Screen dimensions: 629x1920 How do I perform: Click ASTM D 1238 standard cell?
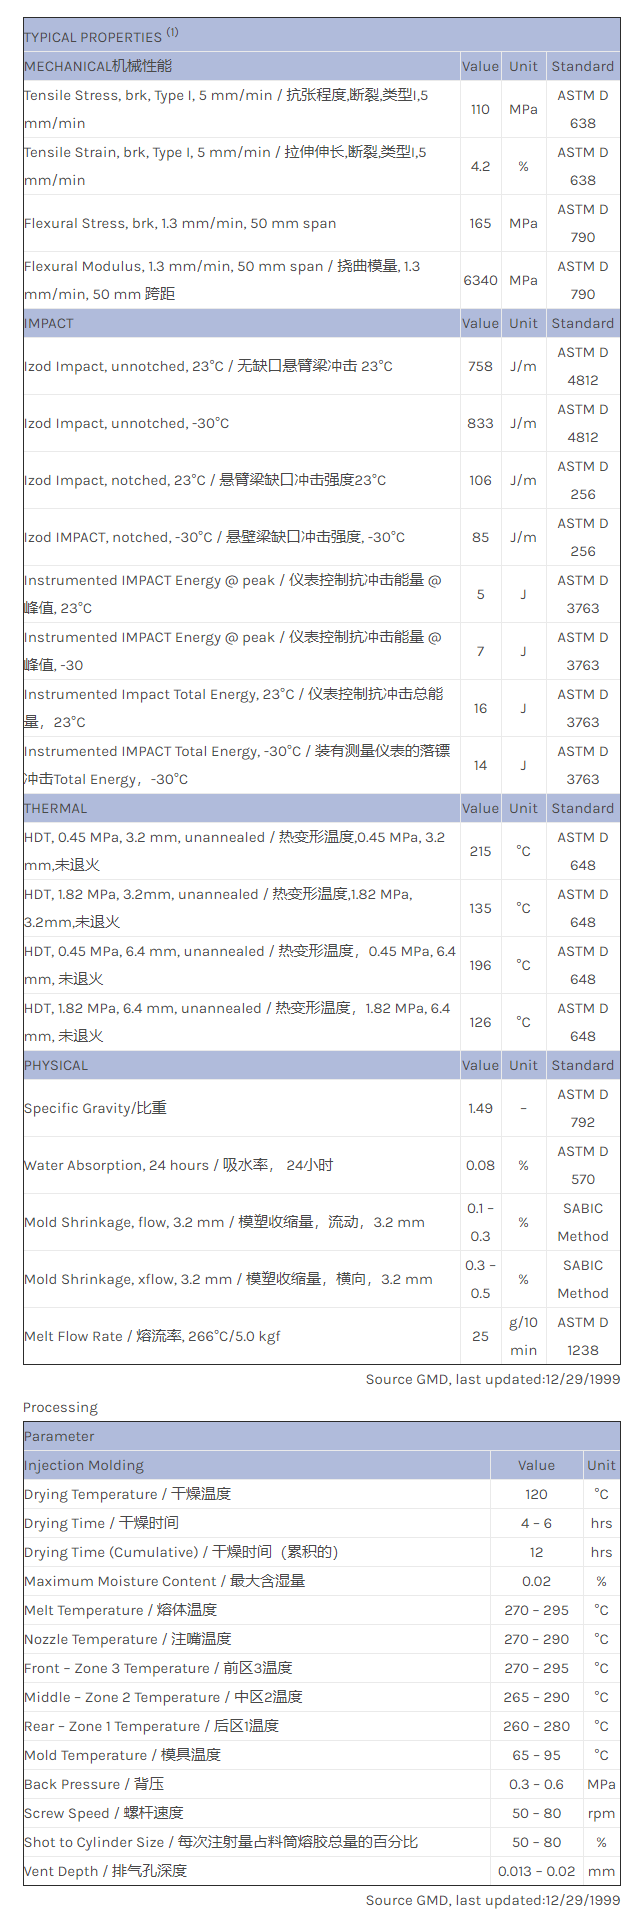[583, 1336]
